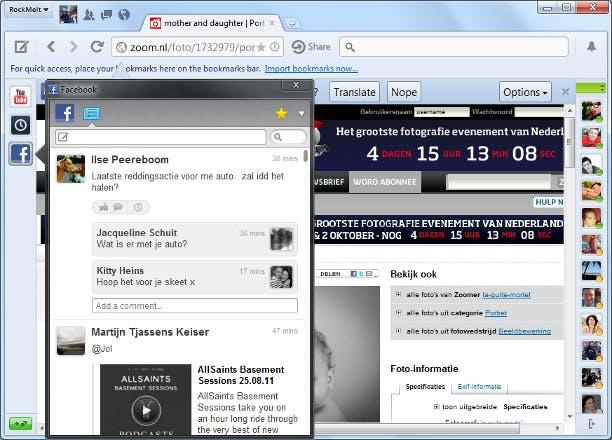Open Ilse Peereboom's profile picture
Viewport: 612px width, 440px height.
[x=71, y=169]
